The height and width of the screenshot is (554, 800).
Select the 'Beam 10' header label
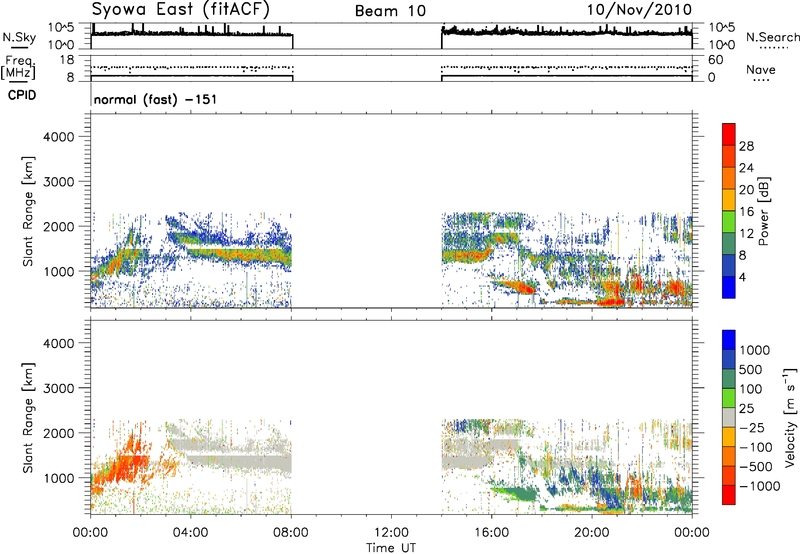pos(390,11)
